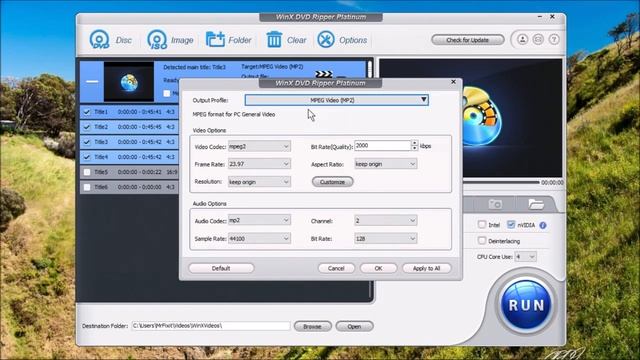Clear the loaded title list
The image size is (640, 360).
286,40
